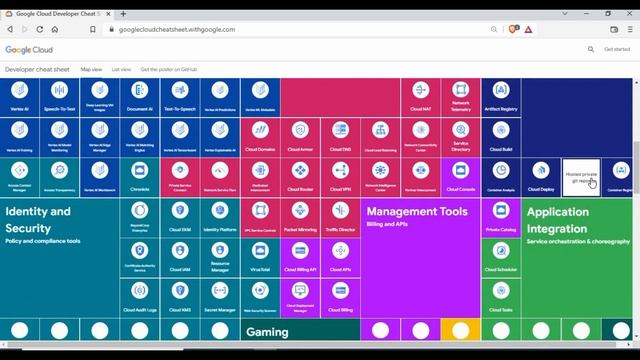This screenshot has width=640, height=360.
Task: Click the Google Cloud logo
Action: [x=29, y=50]
